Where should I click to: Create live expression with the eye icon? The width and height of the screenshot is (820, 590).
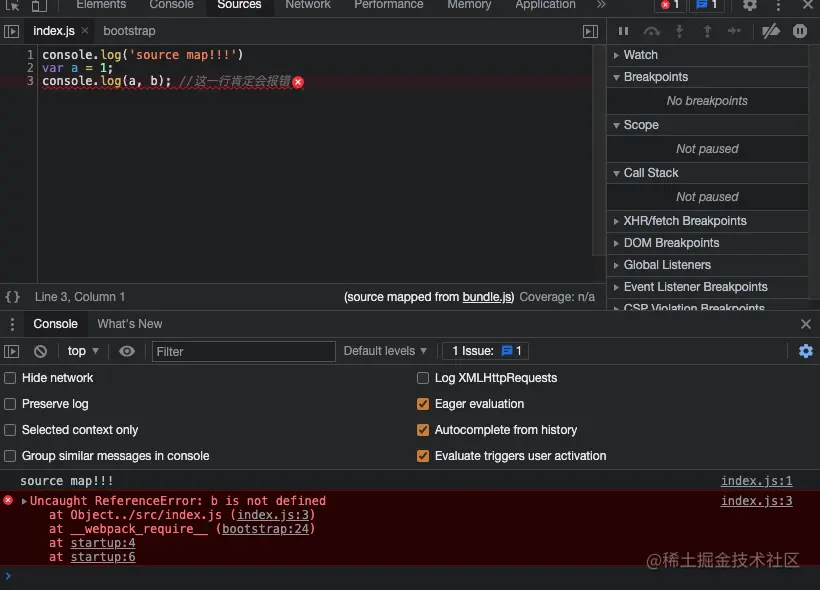[127, 351]
